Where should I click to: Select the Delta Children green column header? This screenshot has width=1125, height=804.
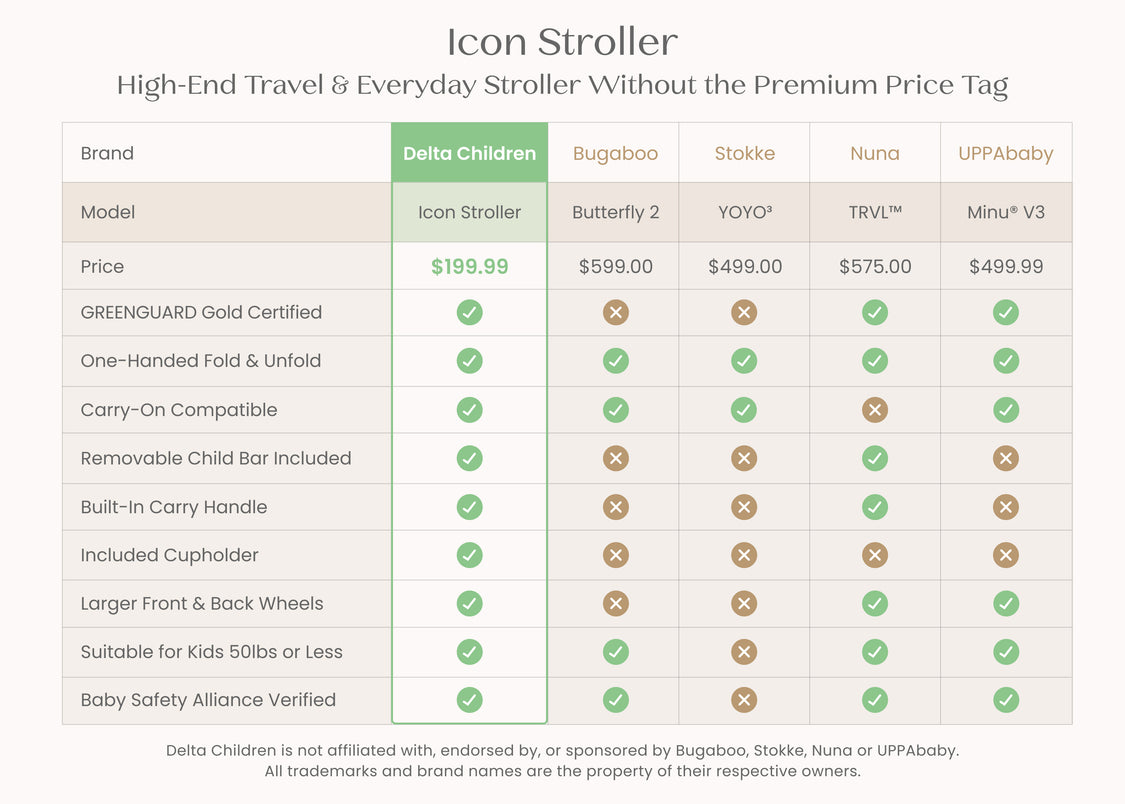pyautogui.click(x=469, y=153)
